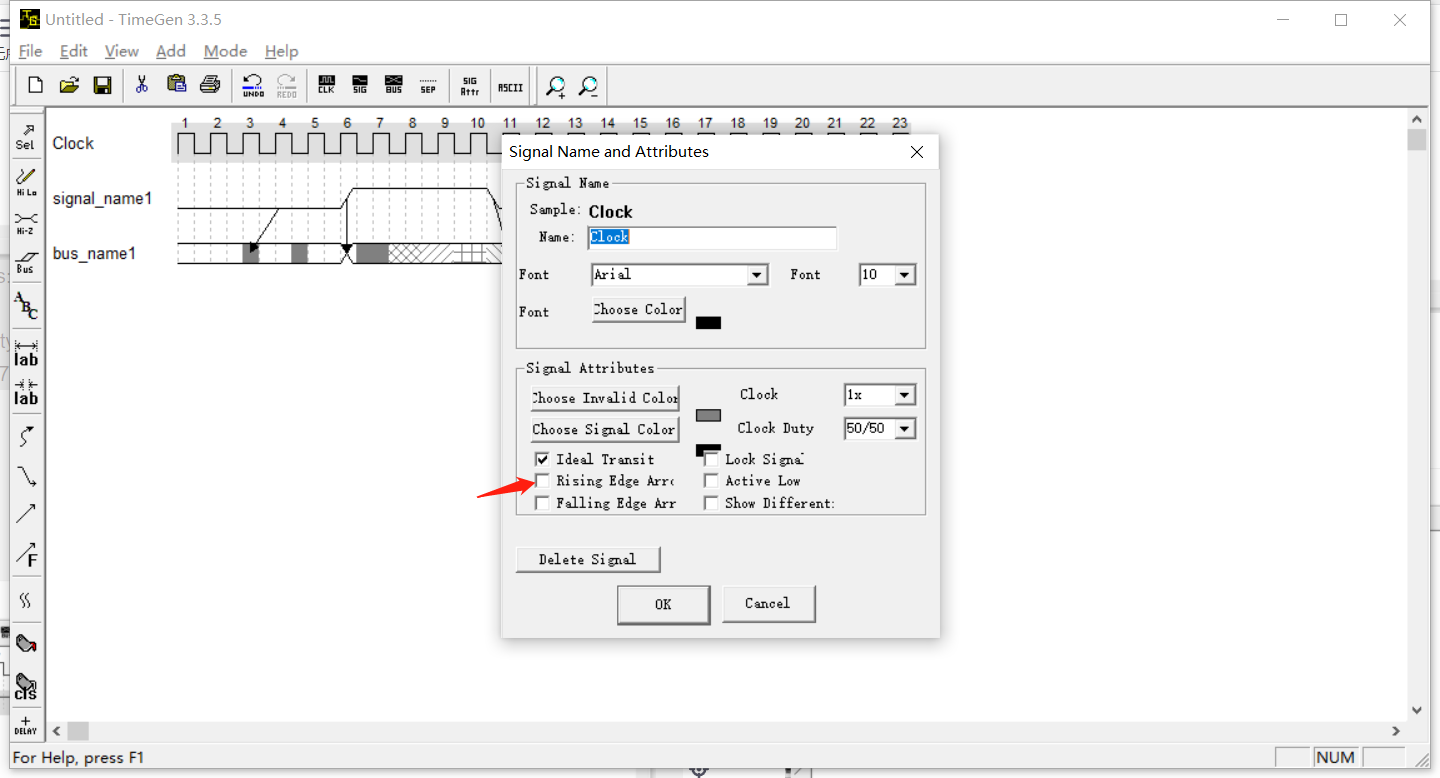This screenshot has height=778, width=1440.
Task: Click the ASCII toolbar icon
Action: (x=509, y=85)
